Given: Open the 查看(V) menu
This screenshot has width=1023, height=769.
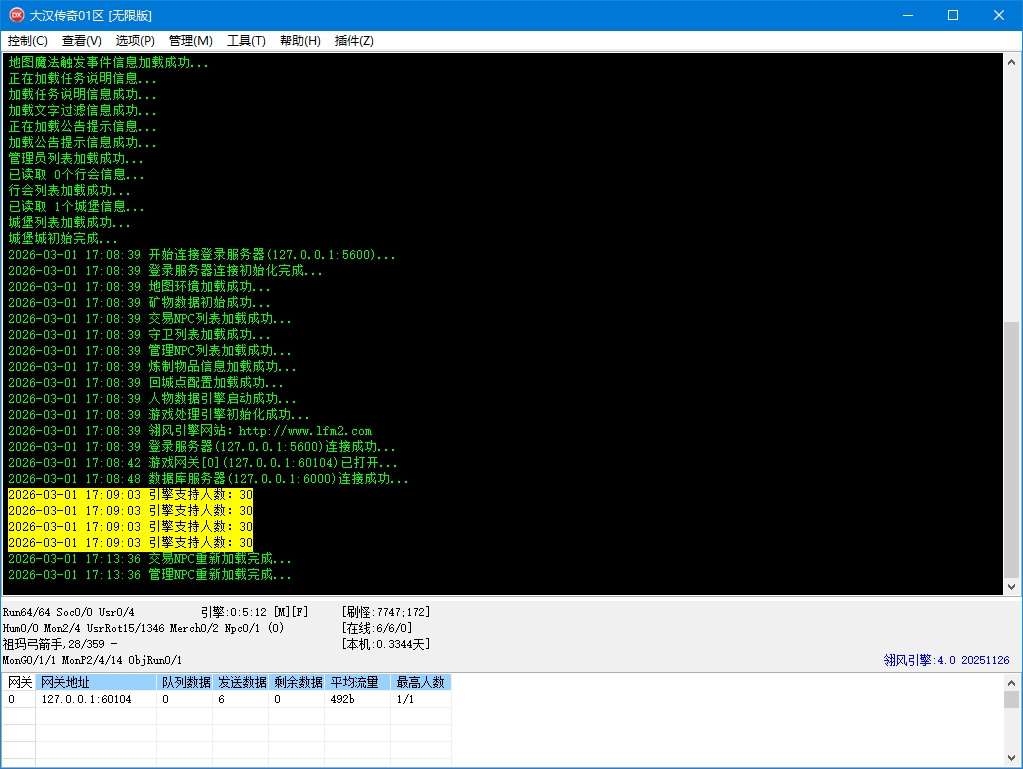Looking at the screenshot, I should click(x=82, y=41).
